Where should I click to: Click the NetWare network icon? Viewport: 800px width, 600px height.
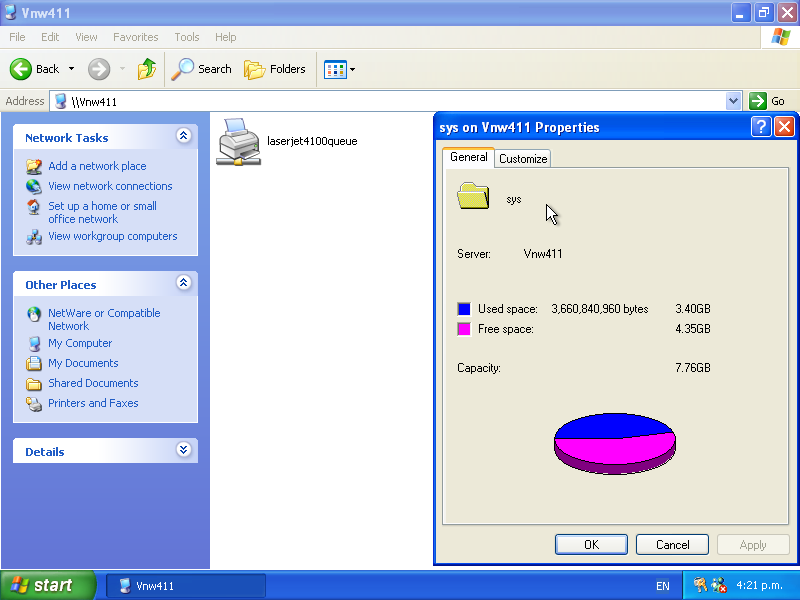[x=34, y=314]
